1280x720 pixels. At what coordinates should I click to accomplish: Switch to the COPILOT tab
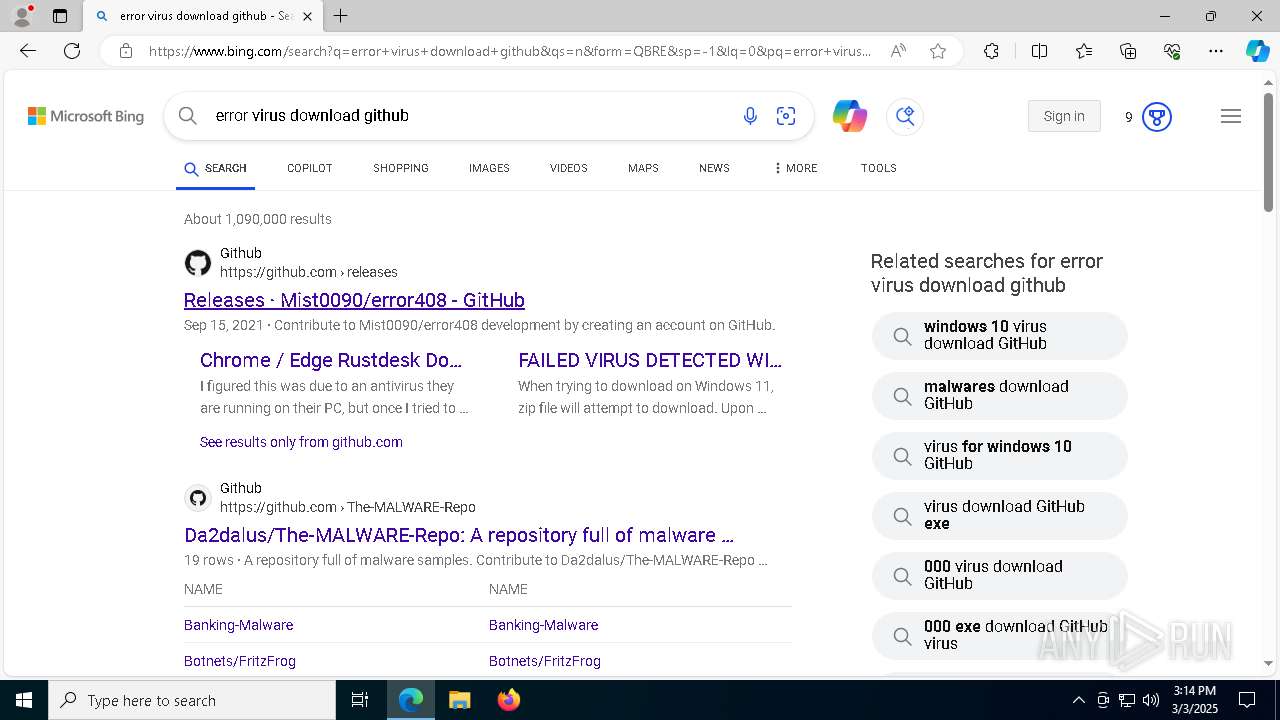coord(309,168)
